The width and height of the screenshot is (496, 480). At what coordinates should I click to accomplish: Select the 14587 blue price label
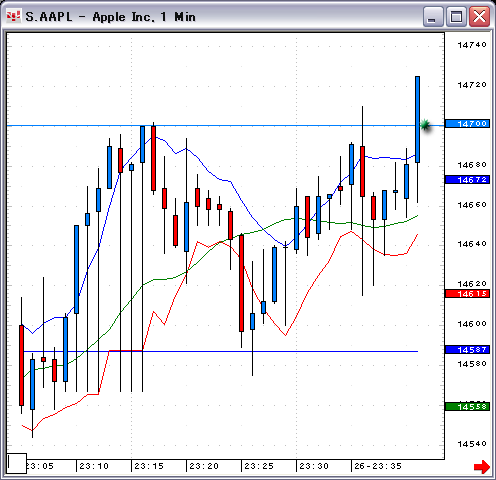pyautogui.click(x=467, y=350)
